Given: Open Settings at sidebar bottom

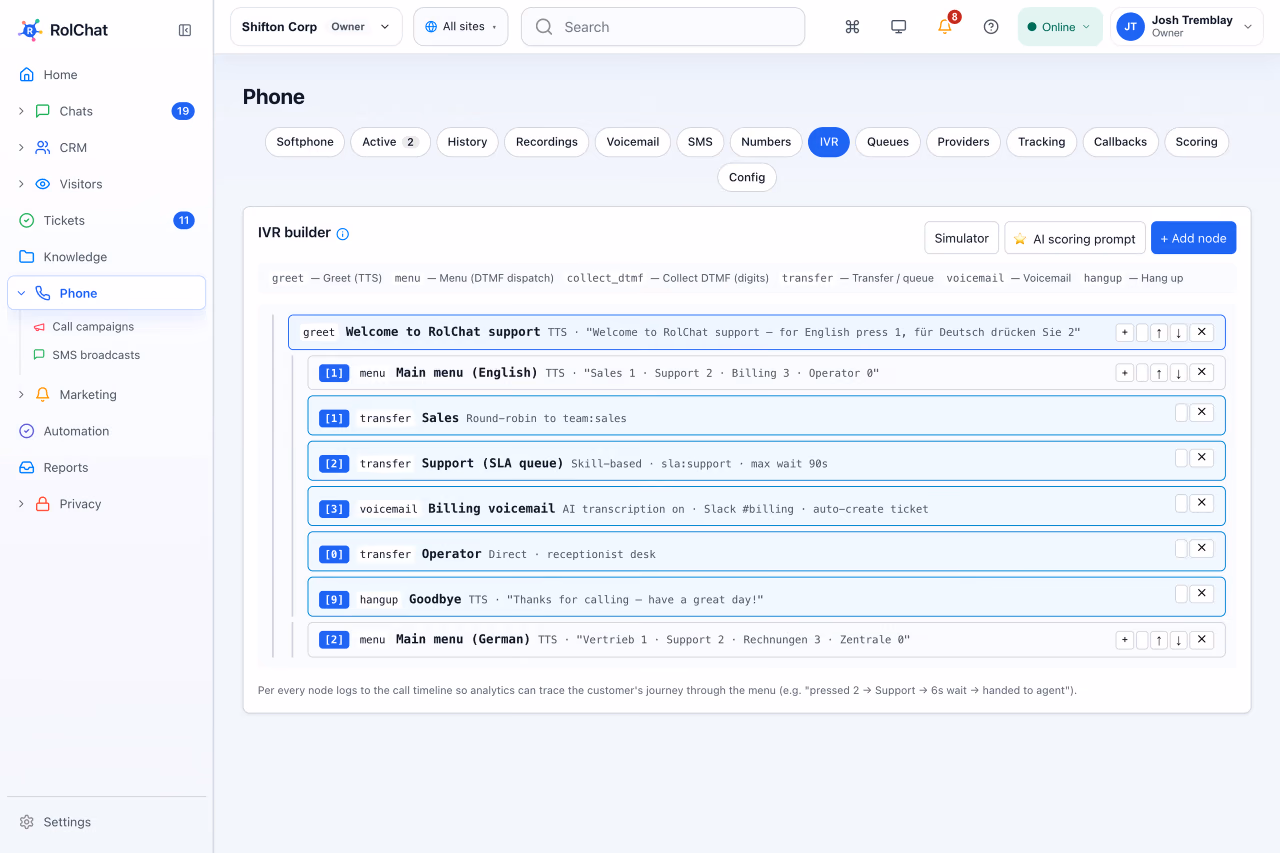Looking at the screenshot, I should (x=106, y=822).
